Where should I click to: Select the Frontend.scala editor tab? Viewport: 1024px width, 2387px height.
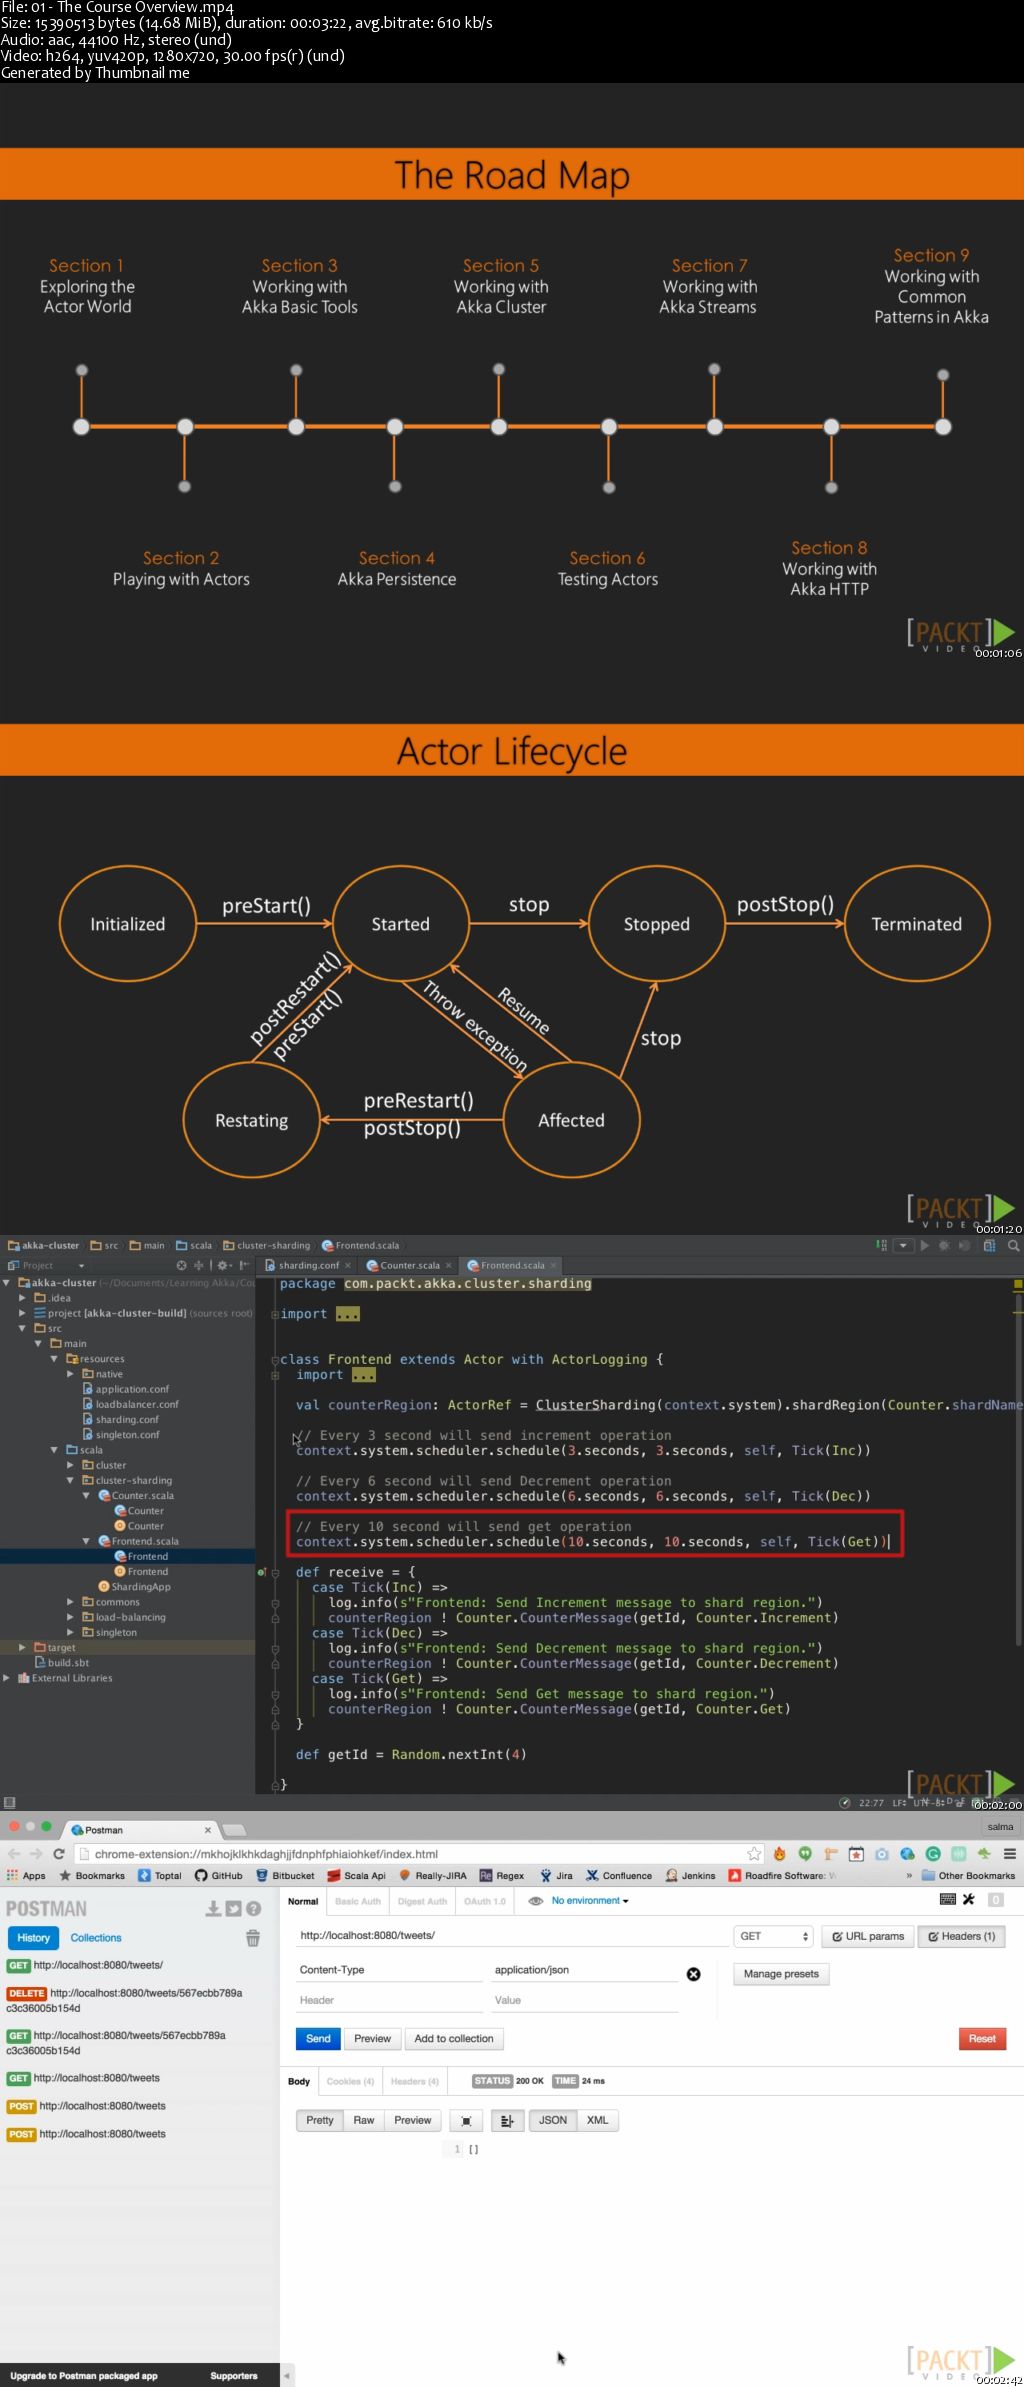coord(512,1265)
